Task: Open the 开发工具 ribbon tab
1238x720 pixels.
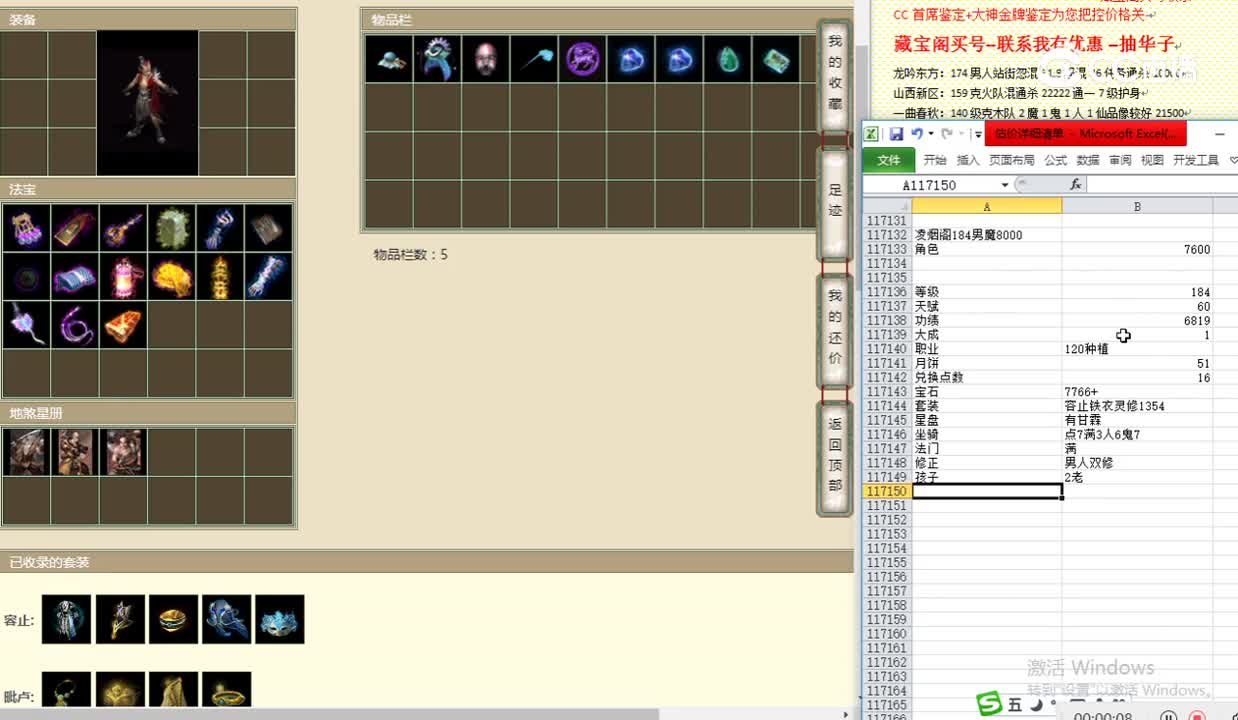Action: coord(1196,160)
